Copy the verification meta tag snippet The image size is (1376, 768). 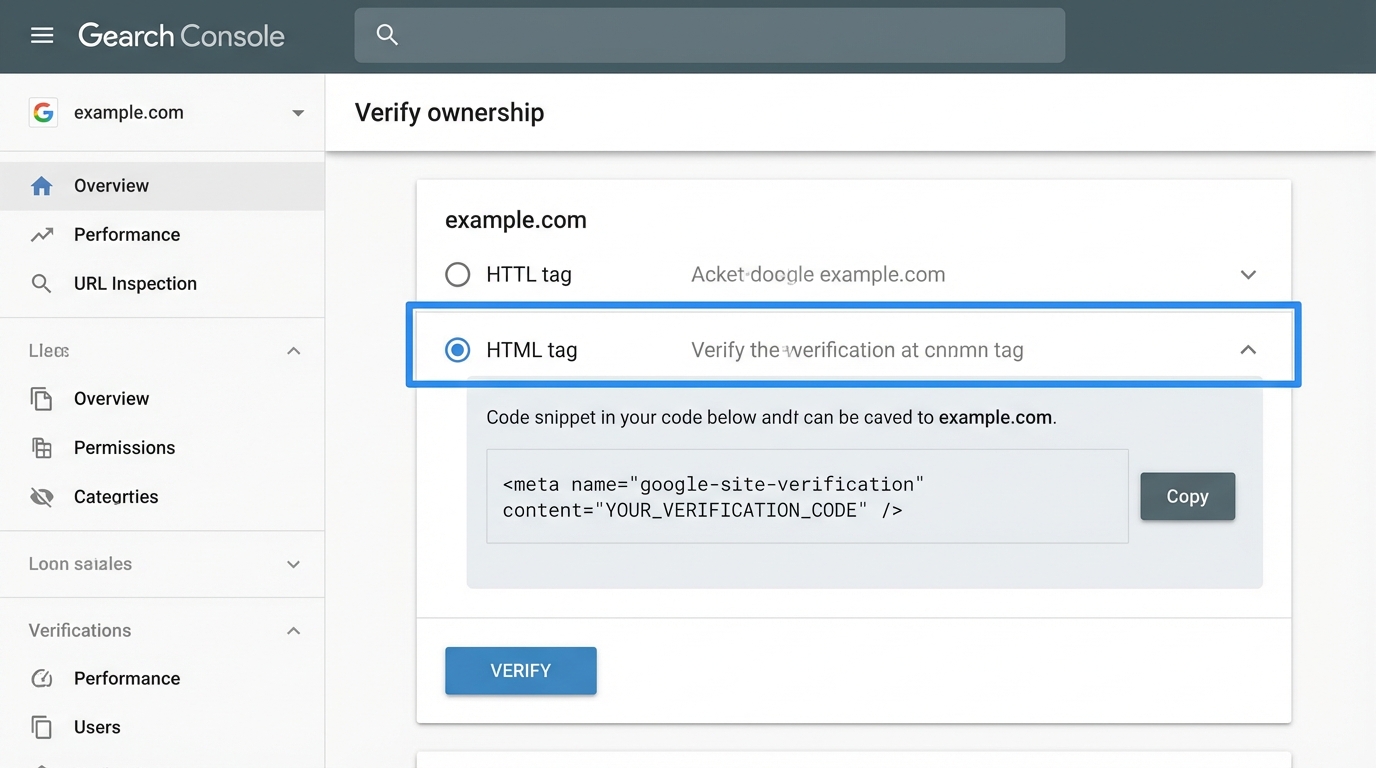(1187, 496)
